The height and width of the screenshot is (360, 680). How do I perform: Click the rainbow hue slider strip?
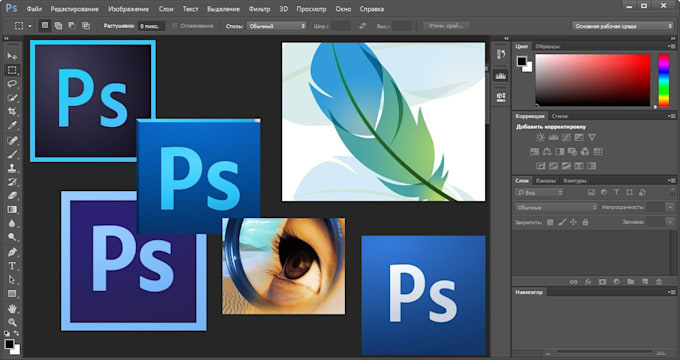coord(664,80)
